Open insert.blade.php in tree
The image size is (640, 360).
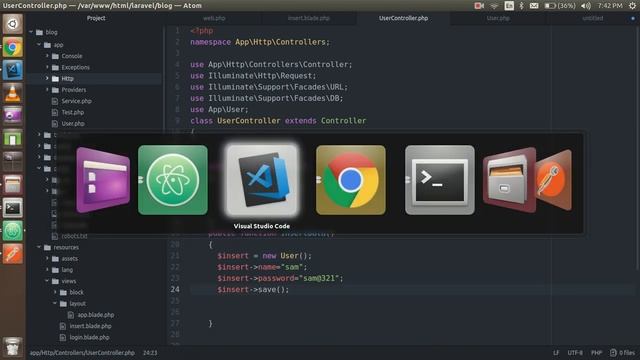click(x=90, y=326)
